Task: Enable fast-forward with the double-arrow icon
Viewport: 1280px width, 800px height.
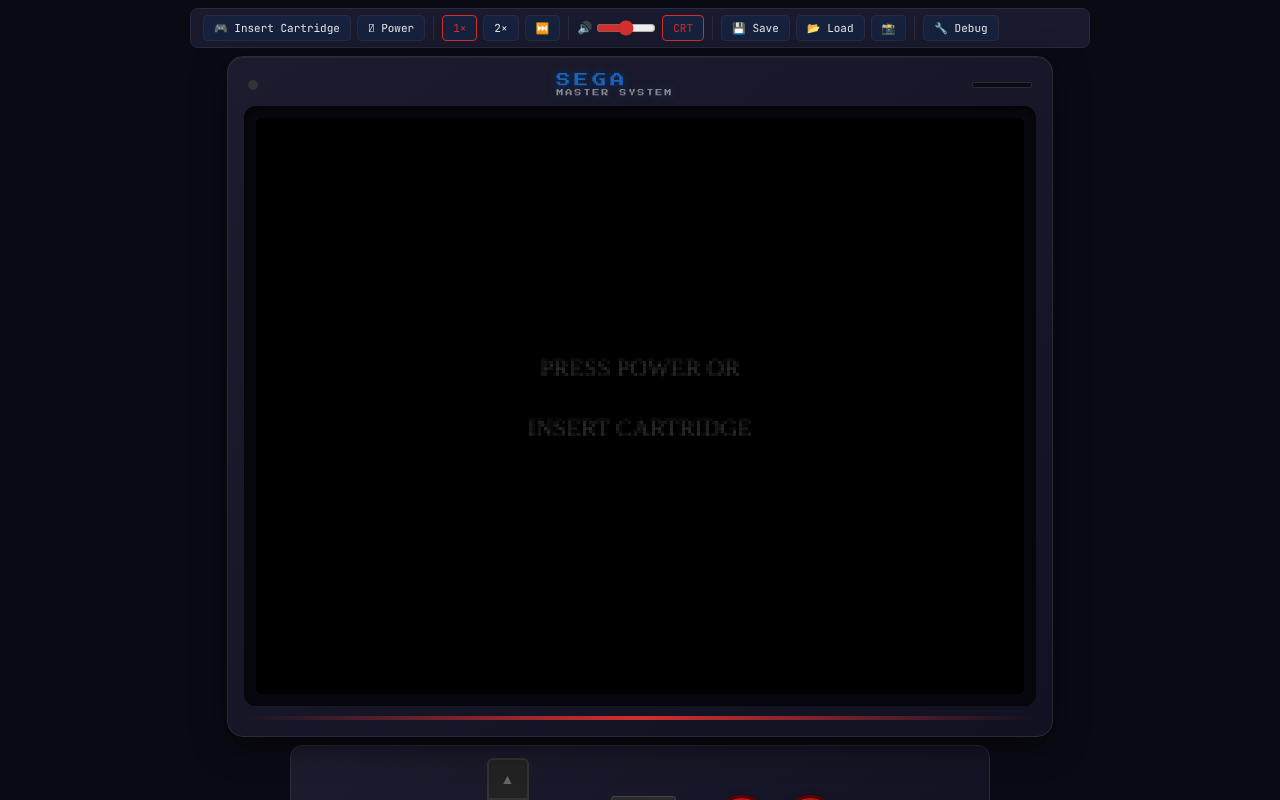Action: point(542,28)
